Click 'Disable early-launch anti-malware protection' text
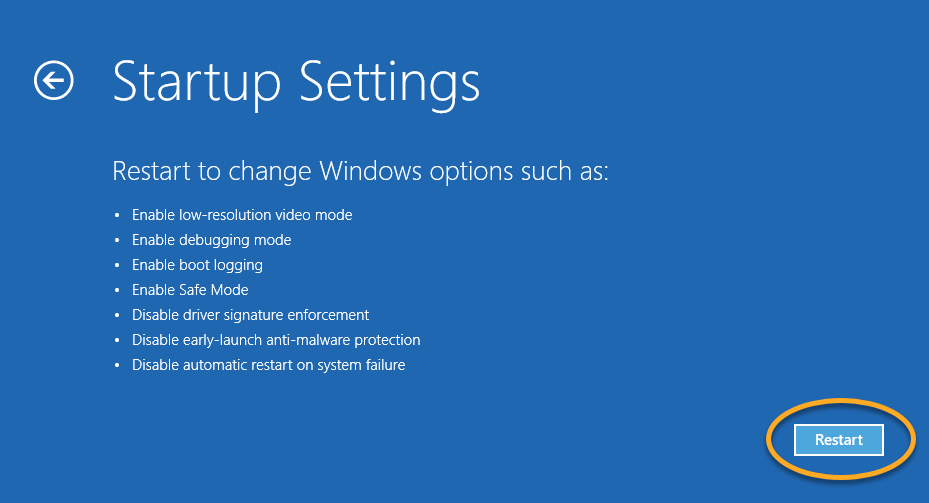 point(276,340)
